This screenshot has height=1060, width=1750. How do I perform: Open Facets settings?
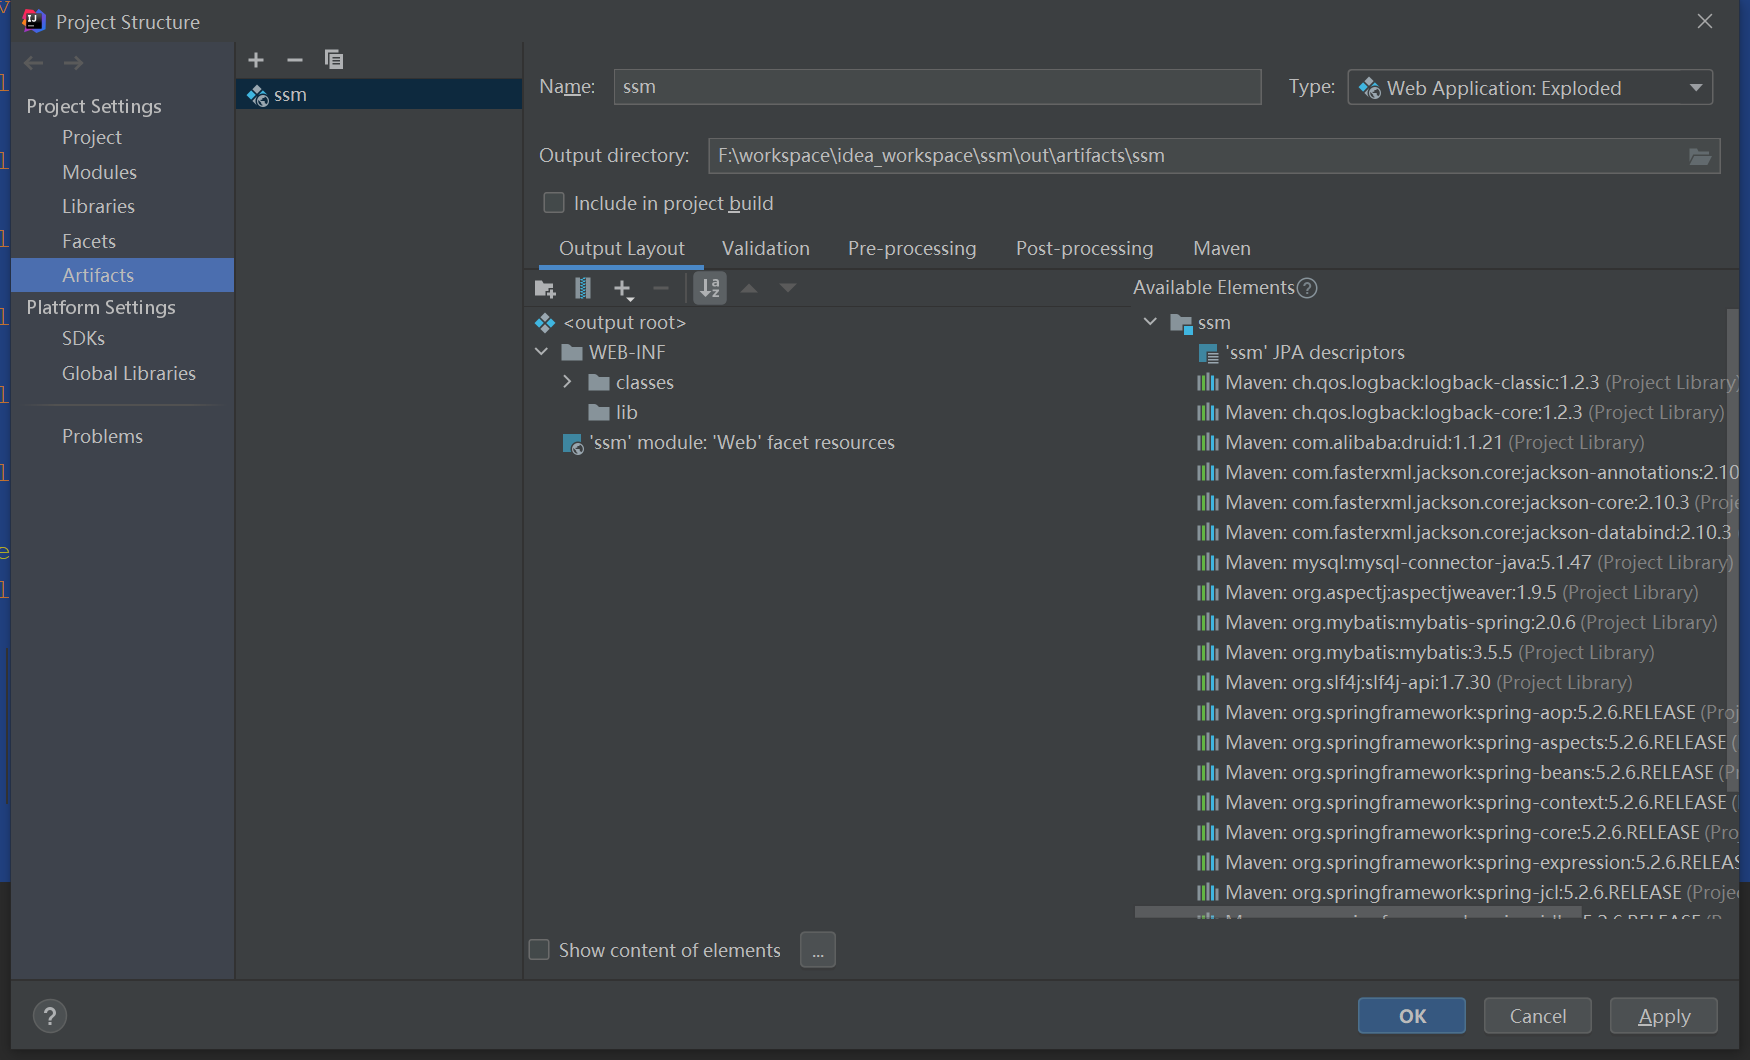click(89, 241)
